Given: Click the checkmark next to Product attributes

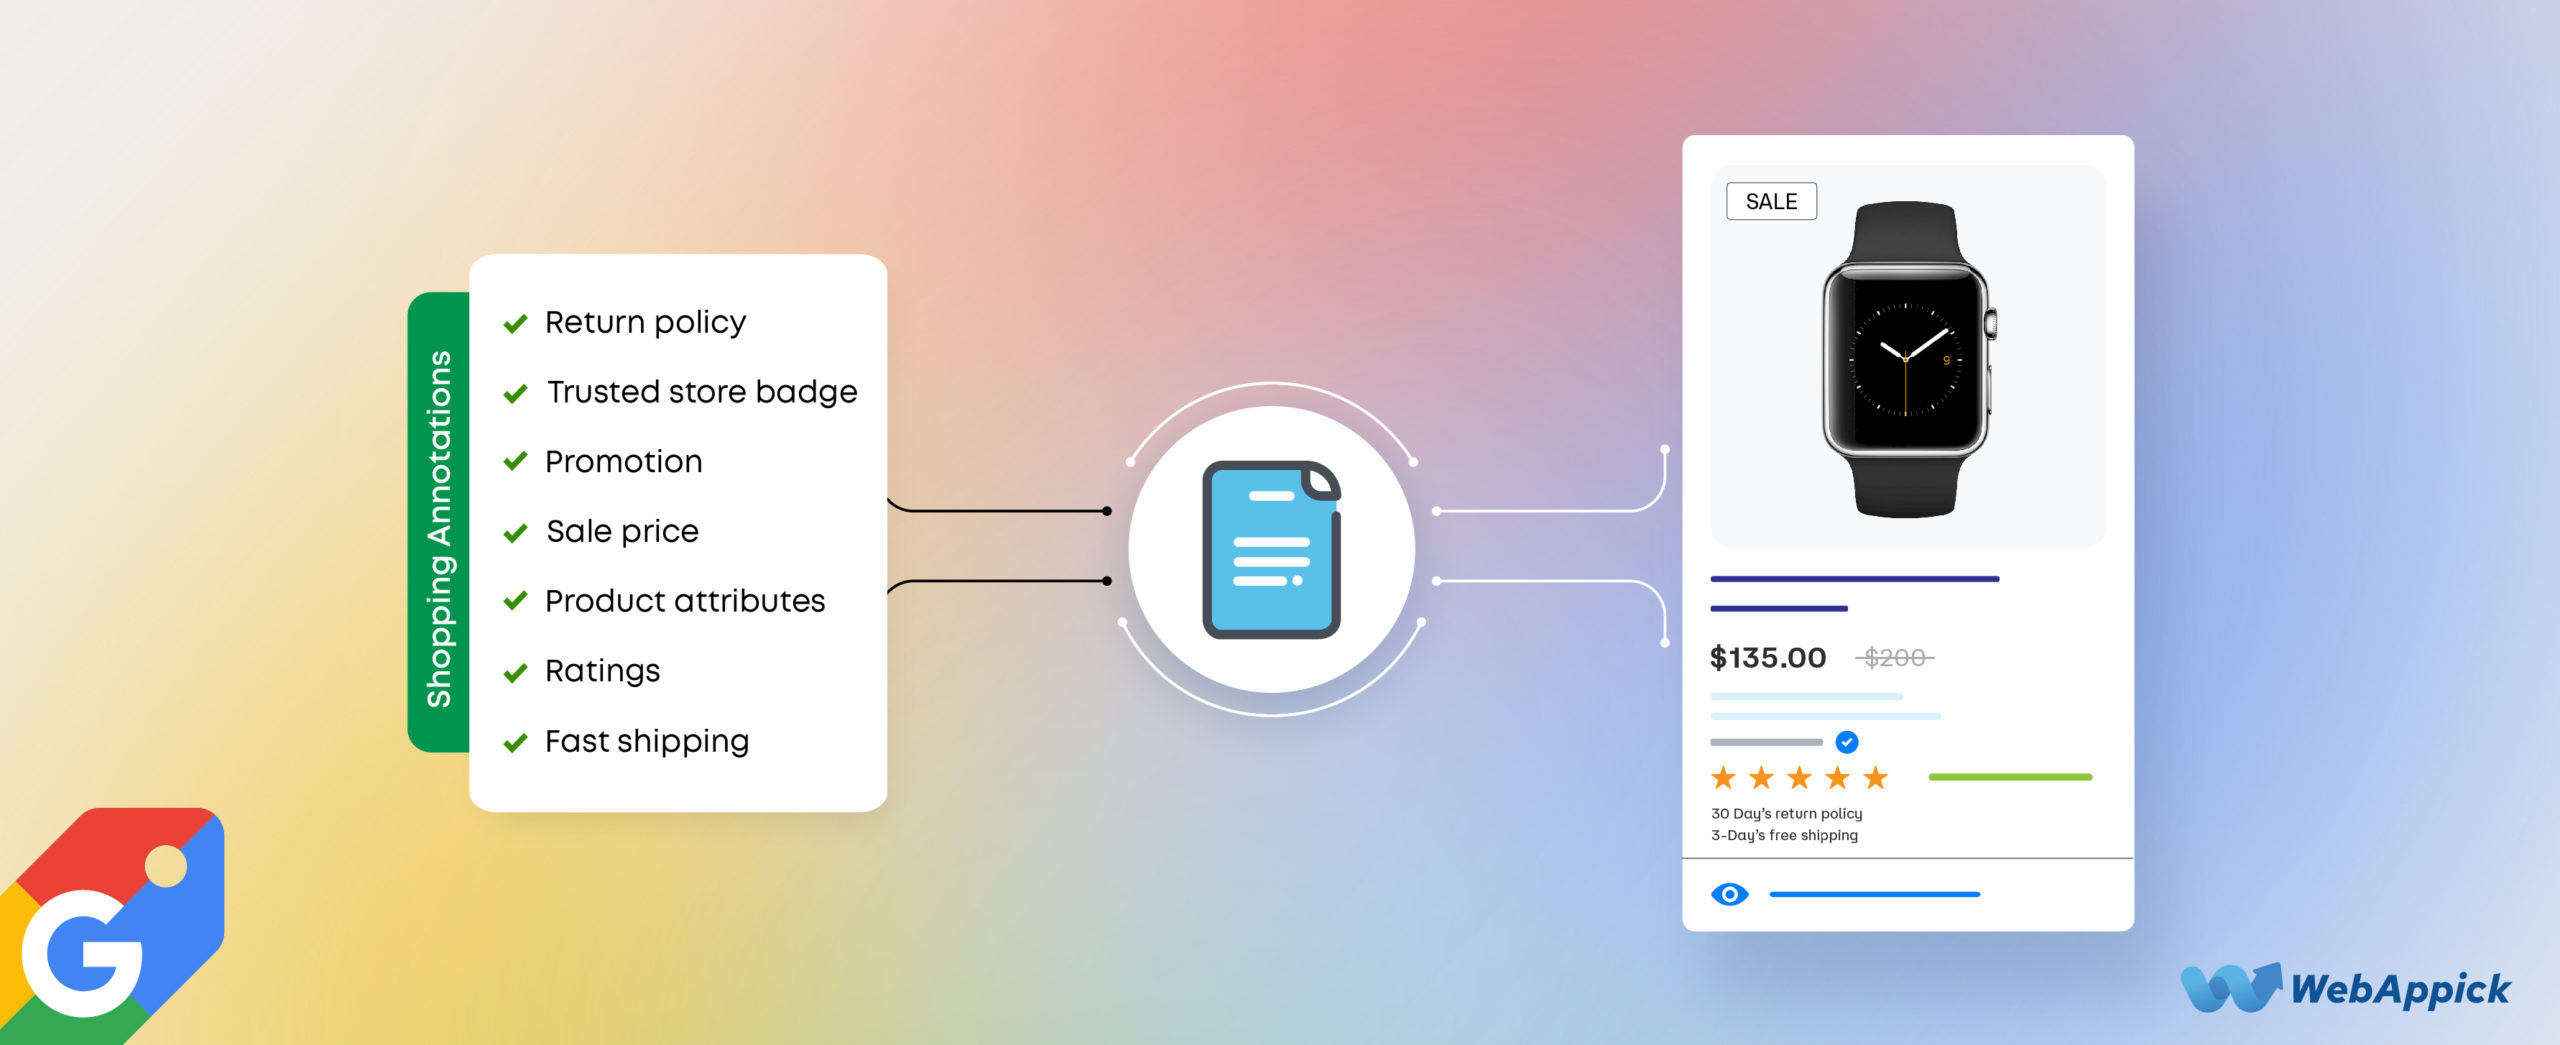Looking at the screenshot, I should pos(515,600).
